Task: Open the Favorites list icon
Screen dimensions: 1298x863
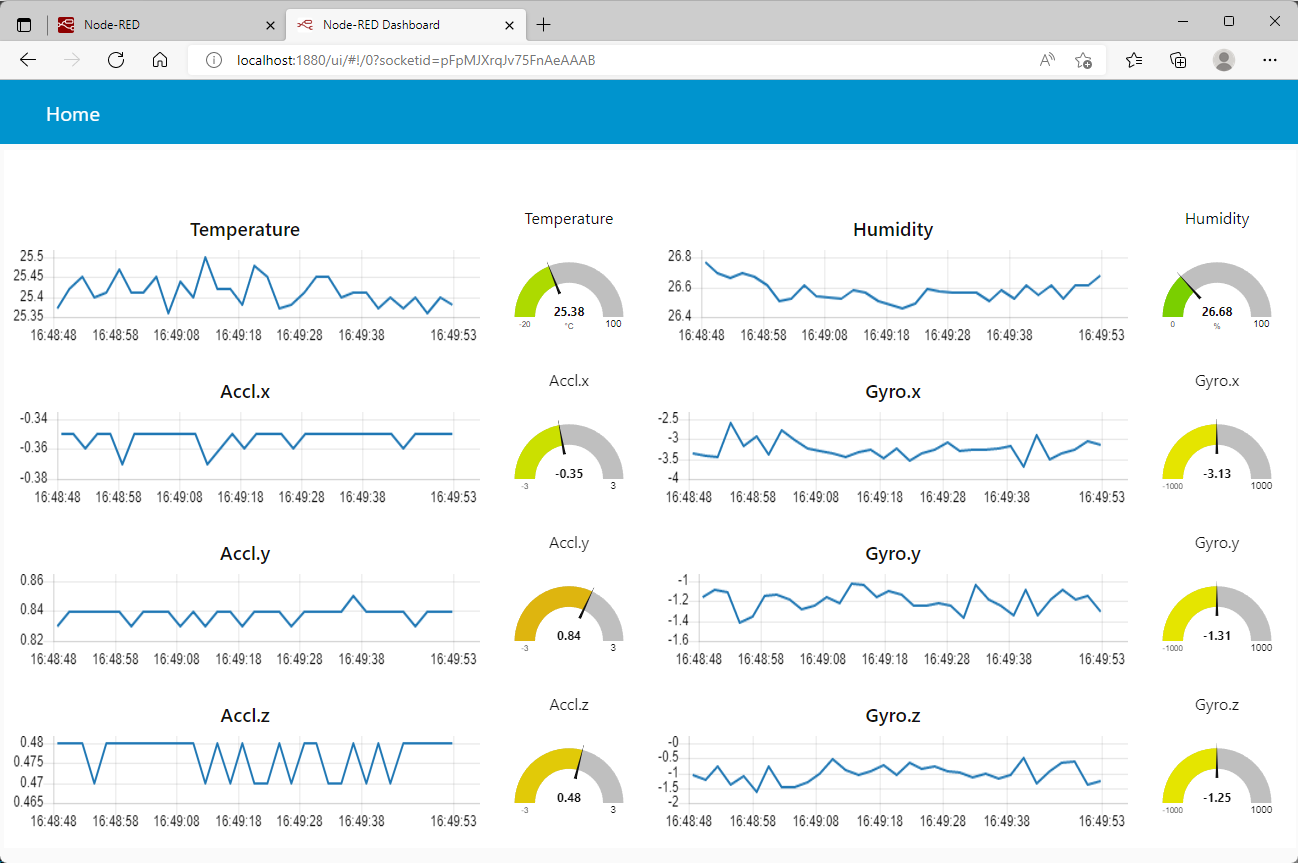Action: click(1134, 60)
